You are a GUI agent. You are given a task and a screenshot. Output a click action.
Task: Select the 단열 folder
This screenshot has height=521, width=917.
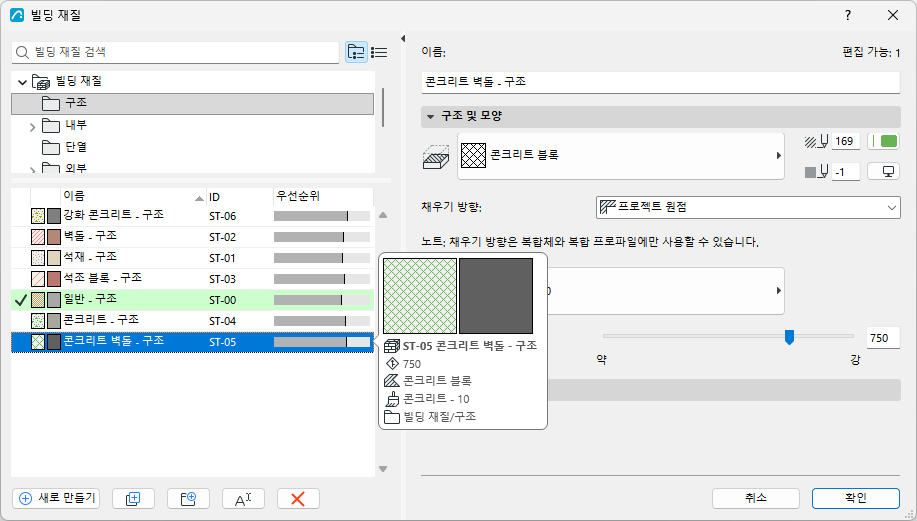click(x=192, y=147)
